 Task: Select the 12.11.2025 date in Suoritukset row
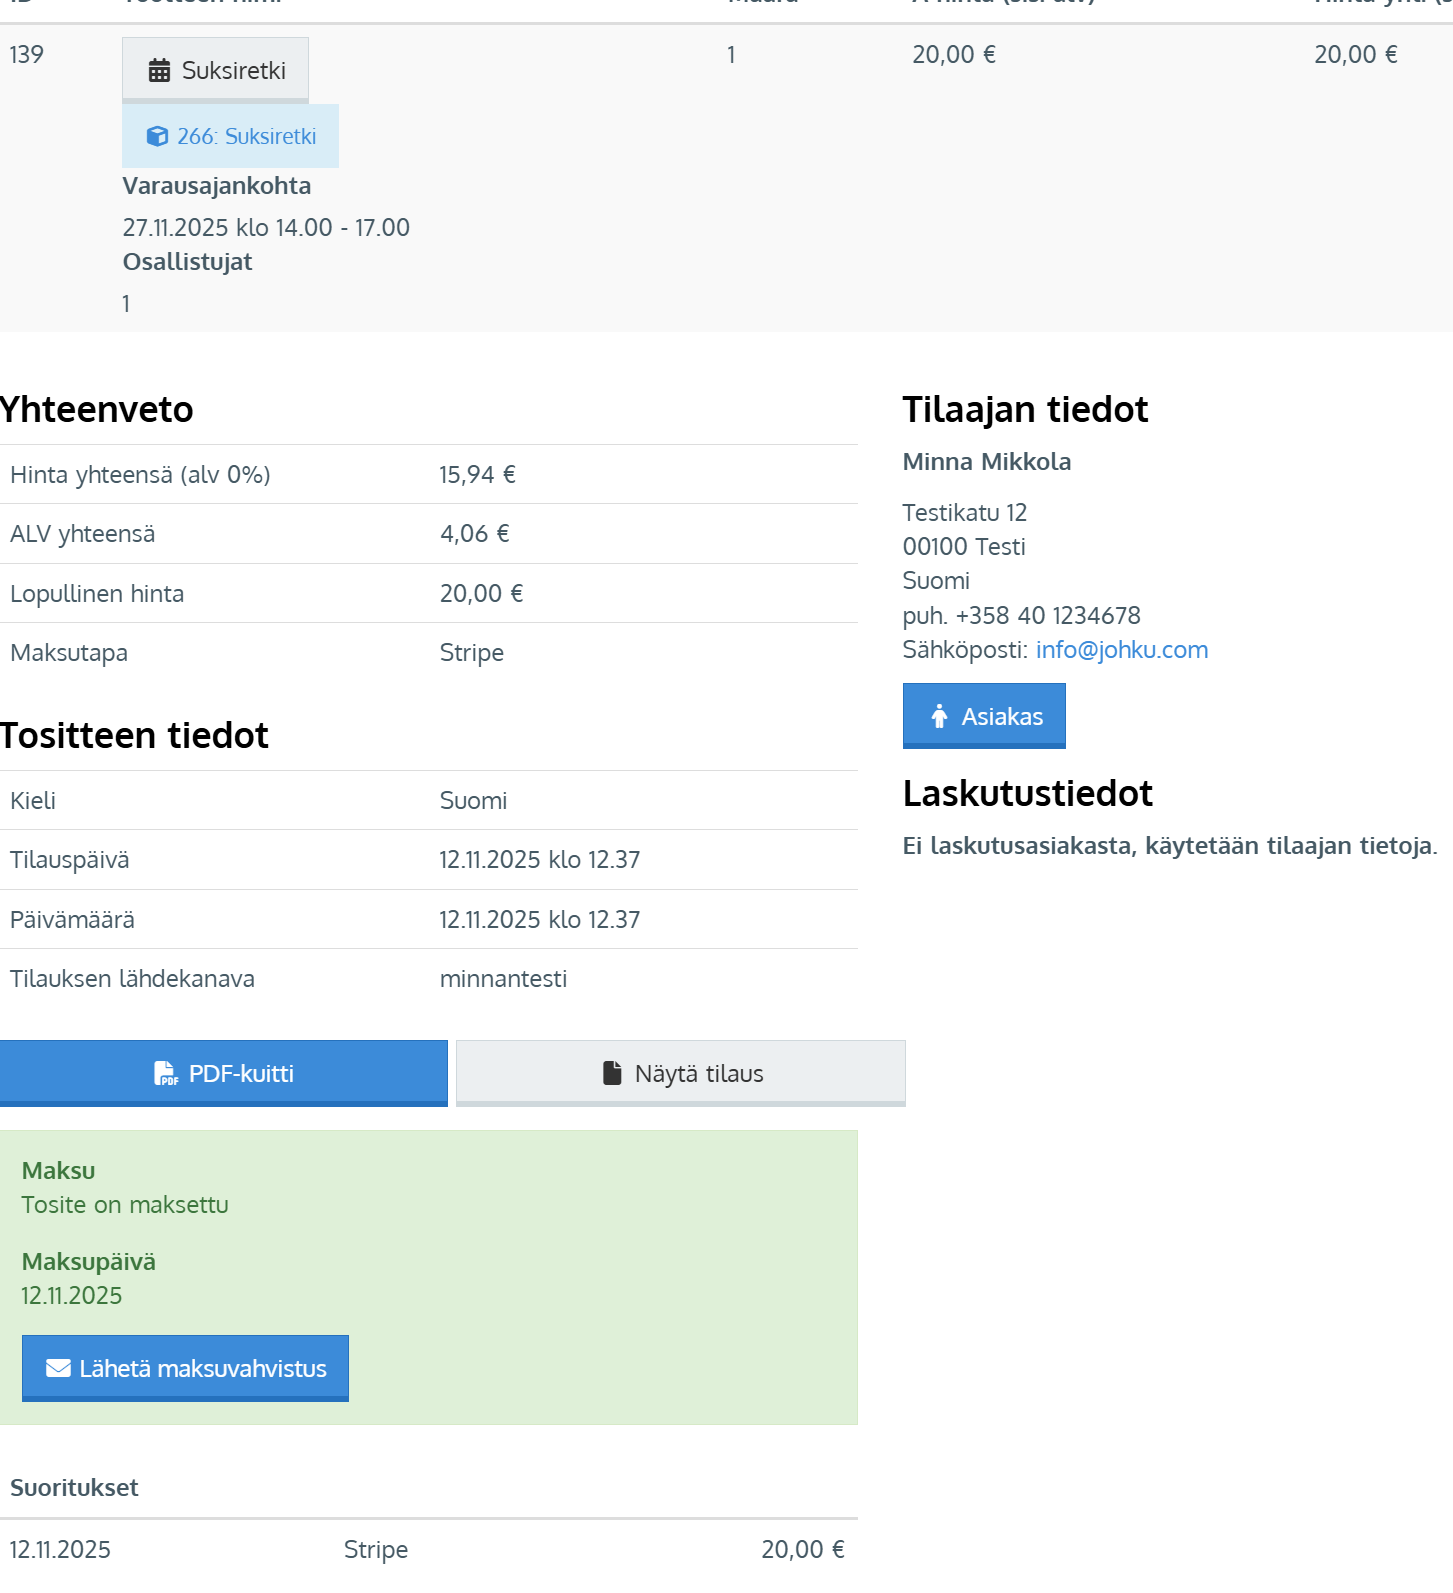coord(60,1550)
